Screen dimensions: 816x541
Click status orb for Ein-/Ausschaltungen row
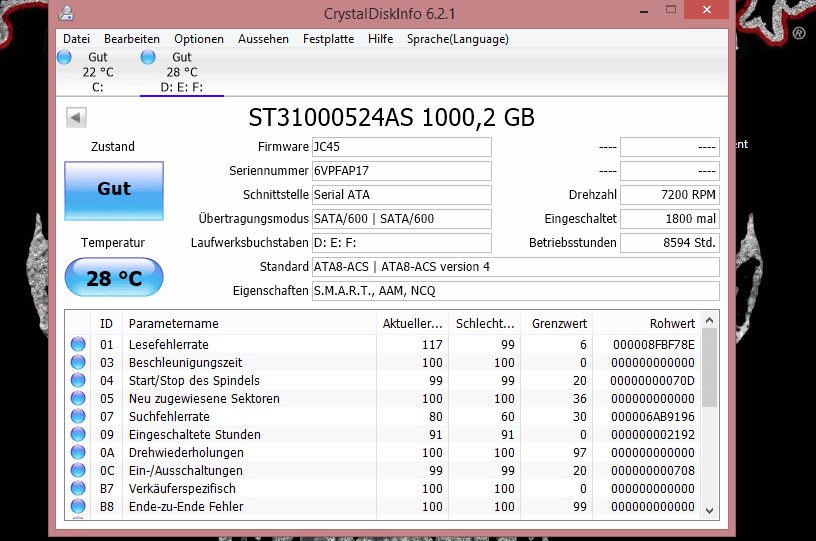78,470
